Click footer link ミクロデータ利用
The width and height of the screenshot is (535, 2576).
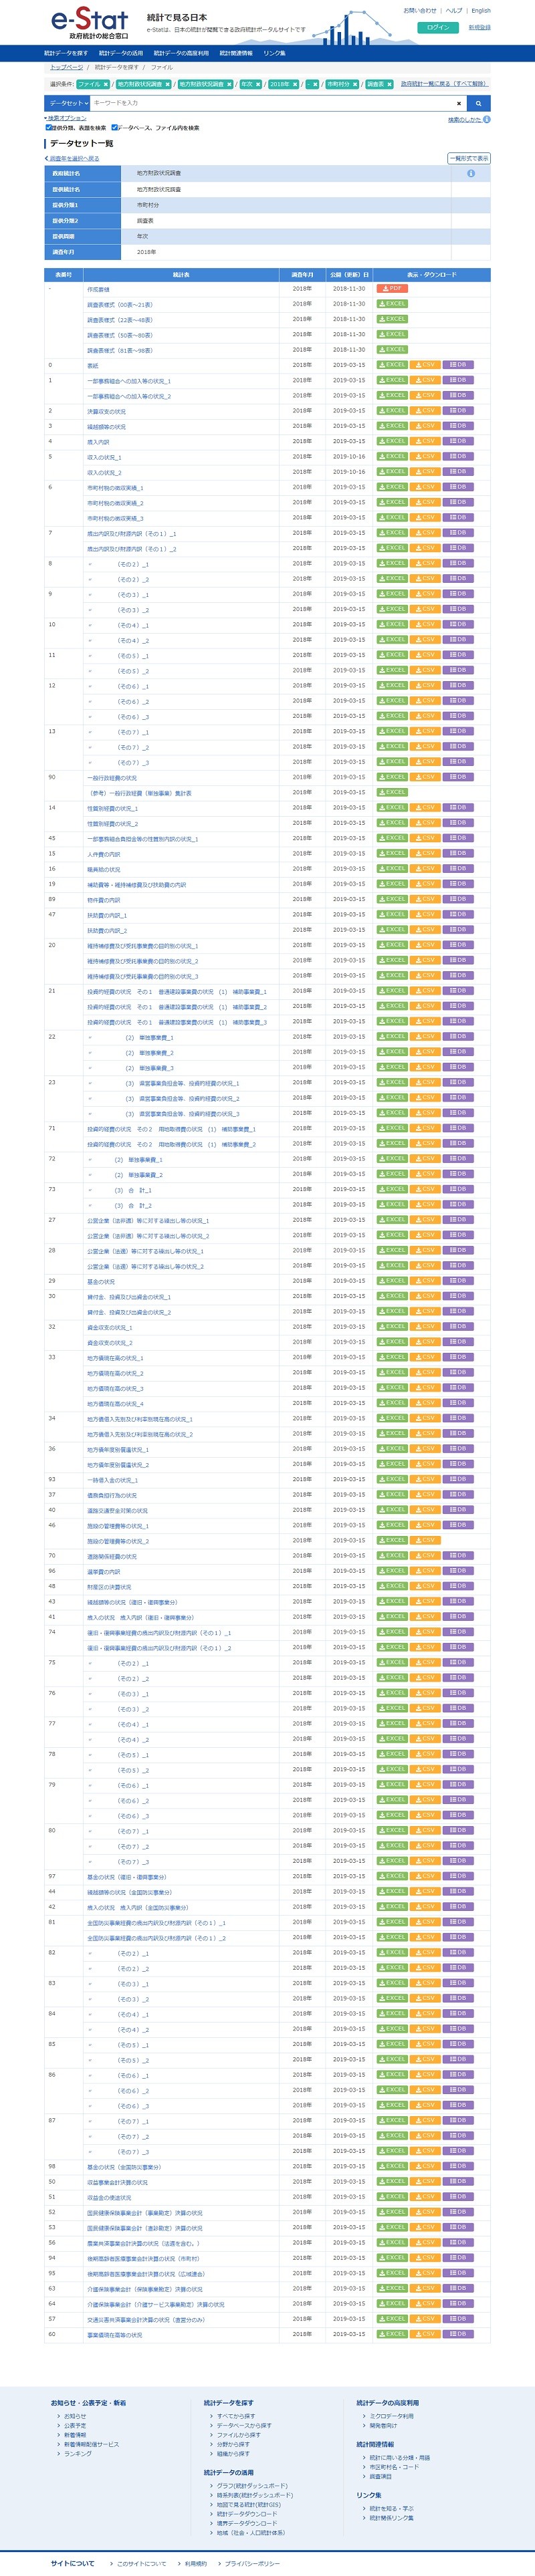[391, 2415]
